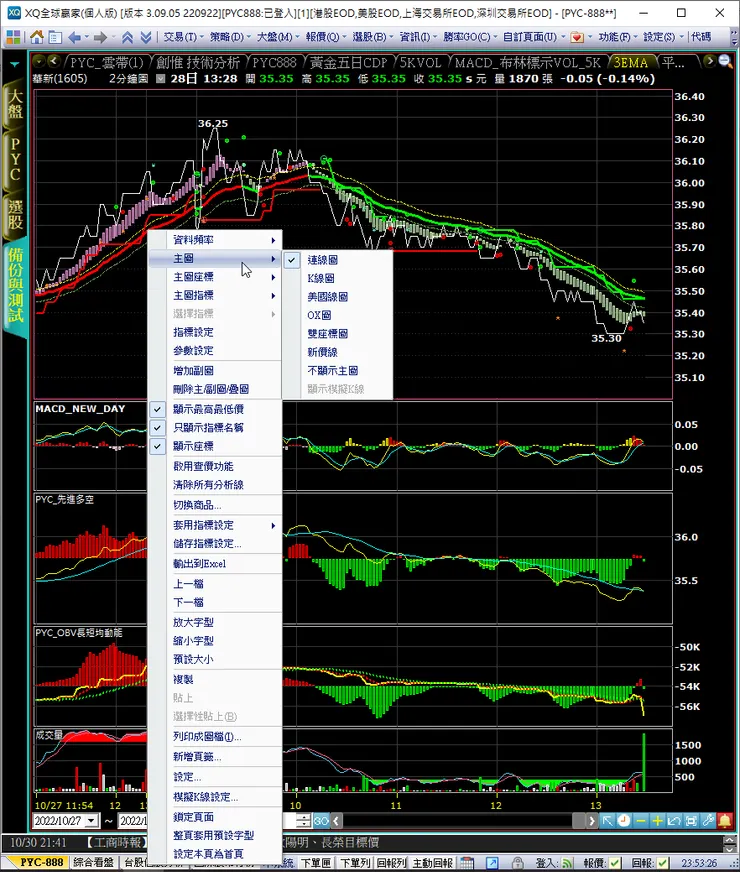Click the padlock icon in status bar
Image resolution: width=740 pixels, height=872 pixels.
coord(518,863)
